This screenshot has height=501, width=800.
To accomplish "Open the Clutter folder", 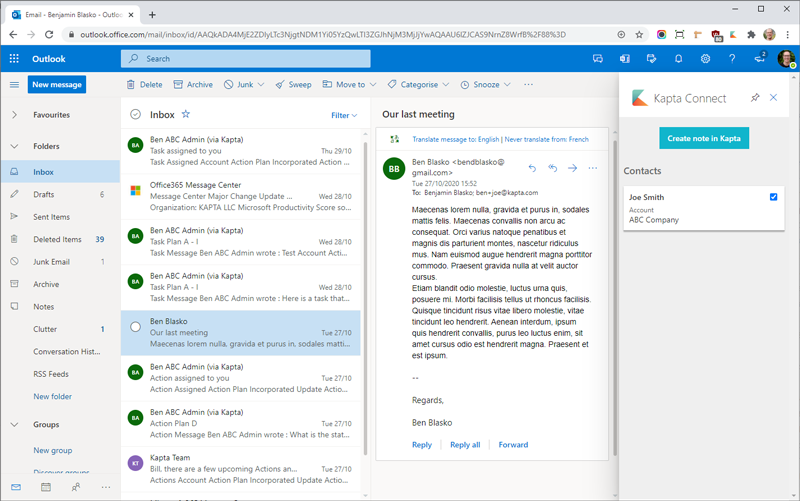I will tap(60, 329).
